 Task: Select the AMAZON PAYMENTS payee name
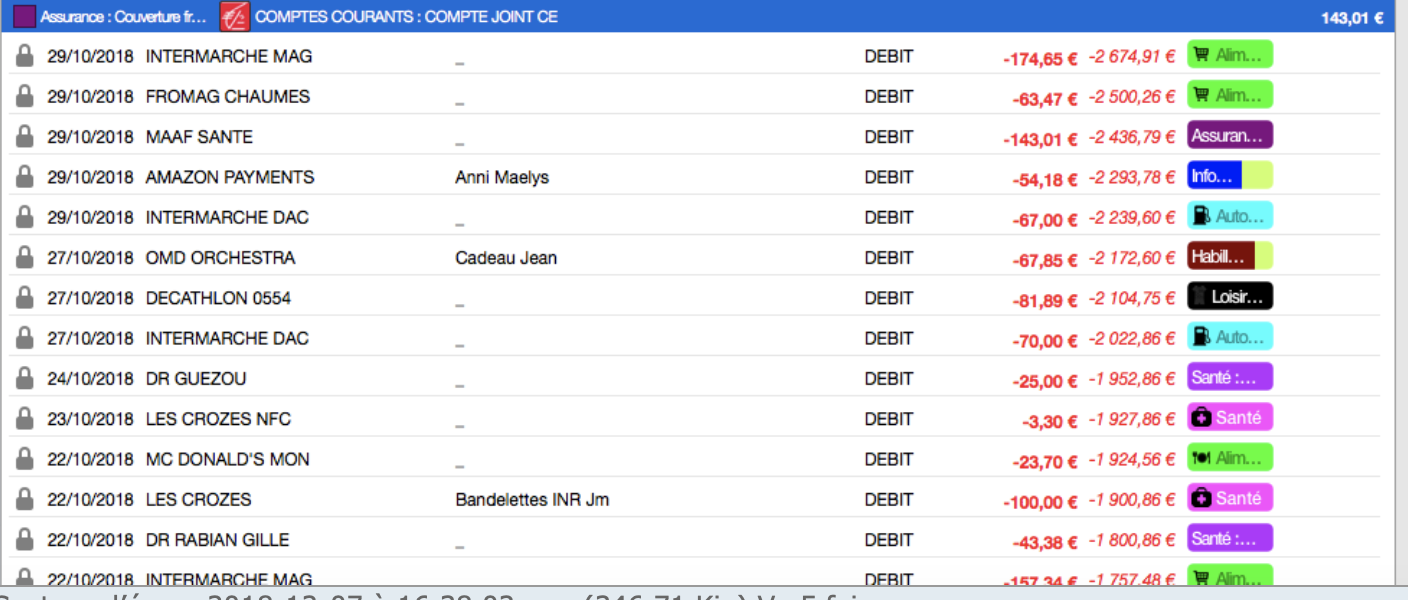(230, 177)
